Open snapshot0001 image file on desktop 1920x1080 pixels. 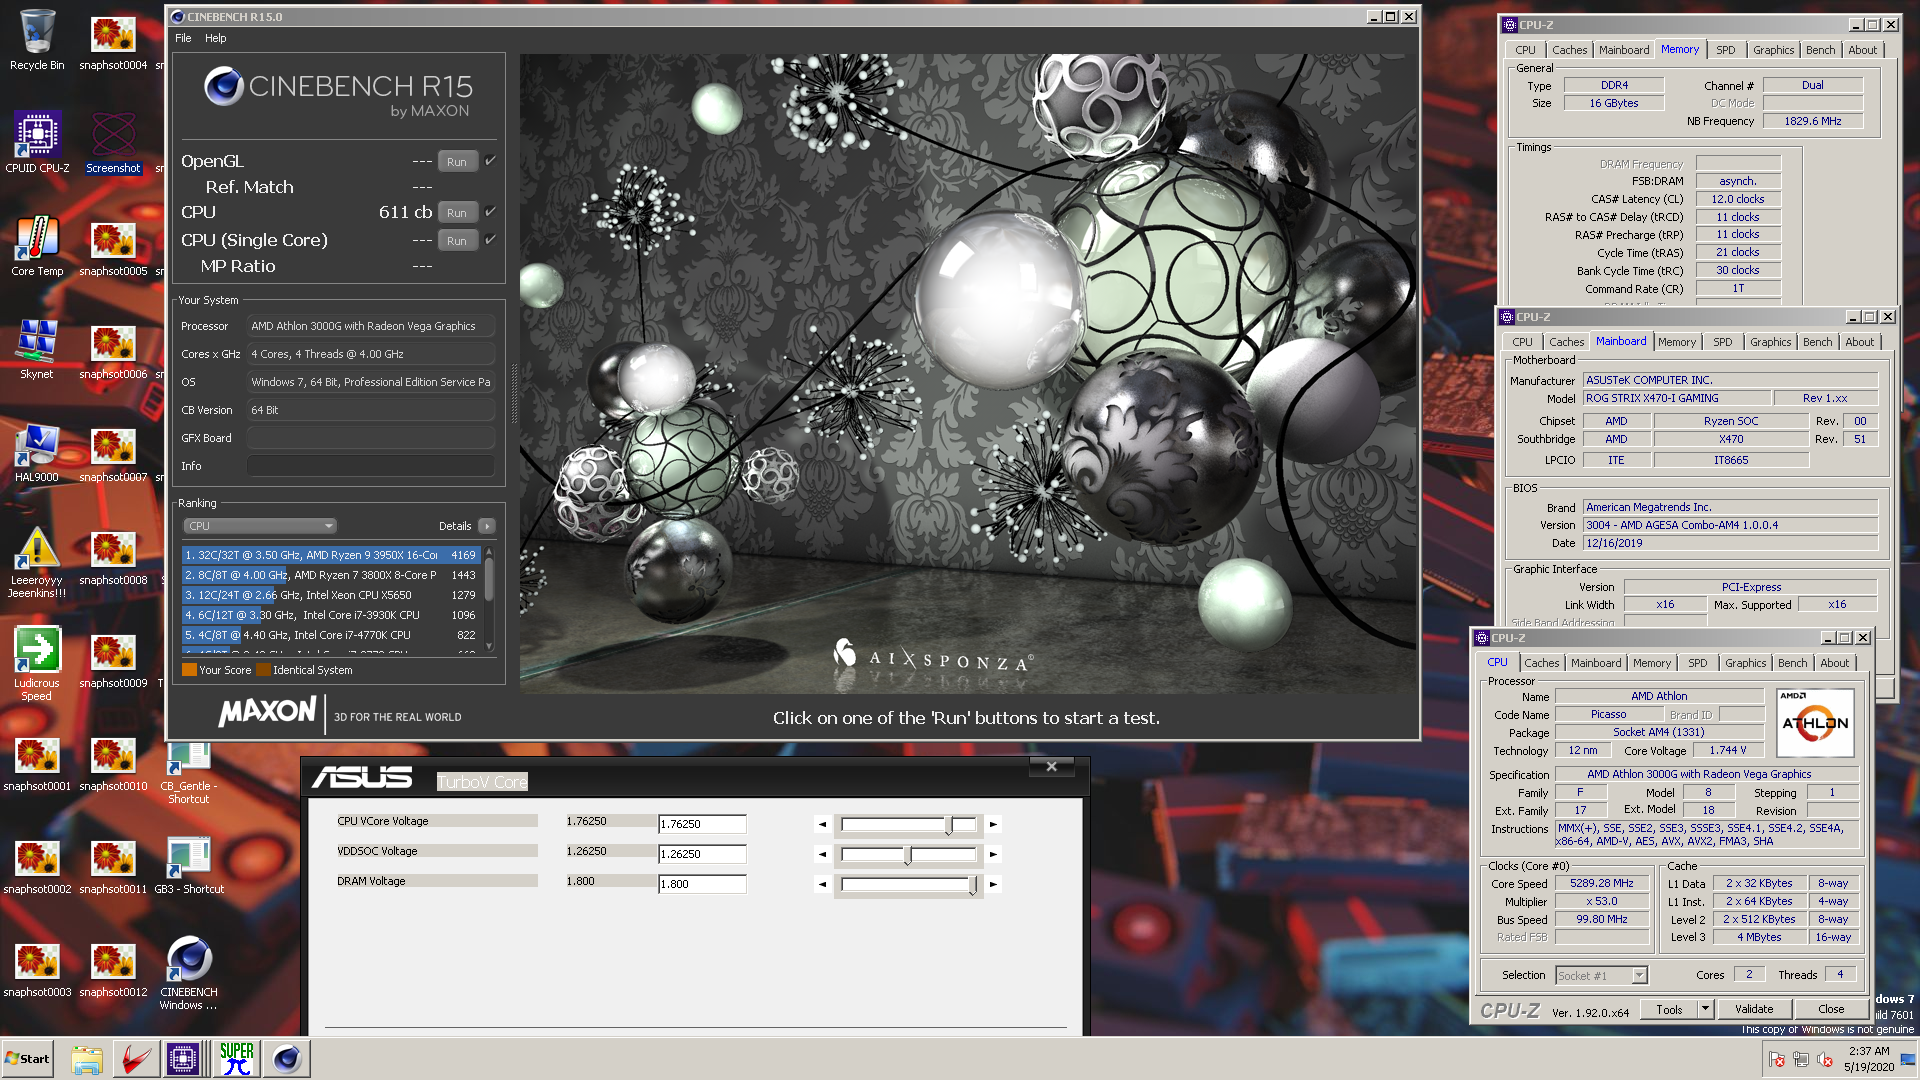(x=37, y=761)
